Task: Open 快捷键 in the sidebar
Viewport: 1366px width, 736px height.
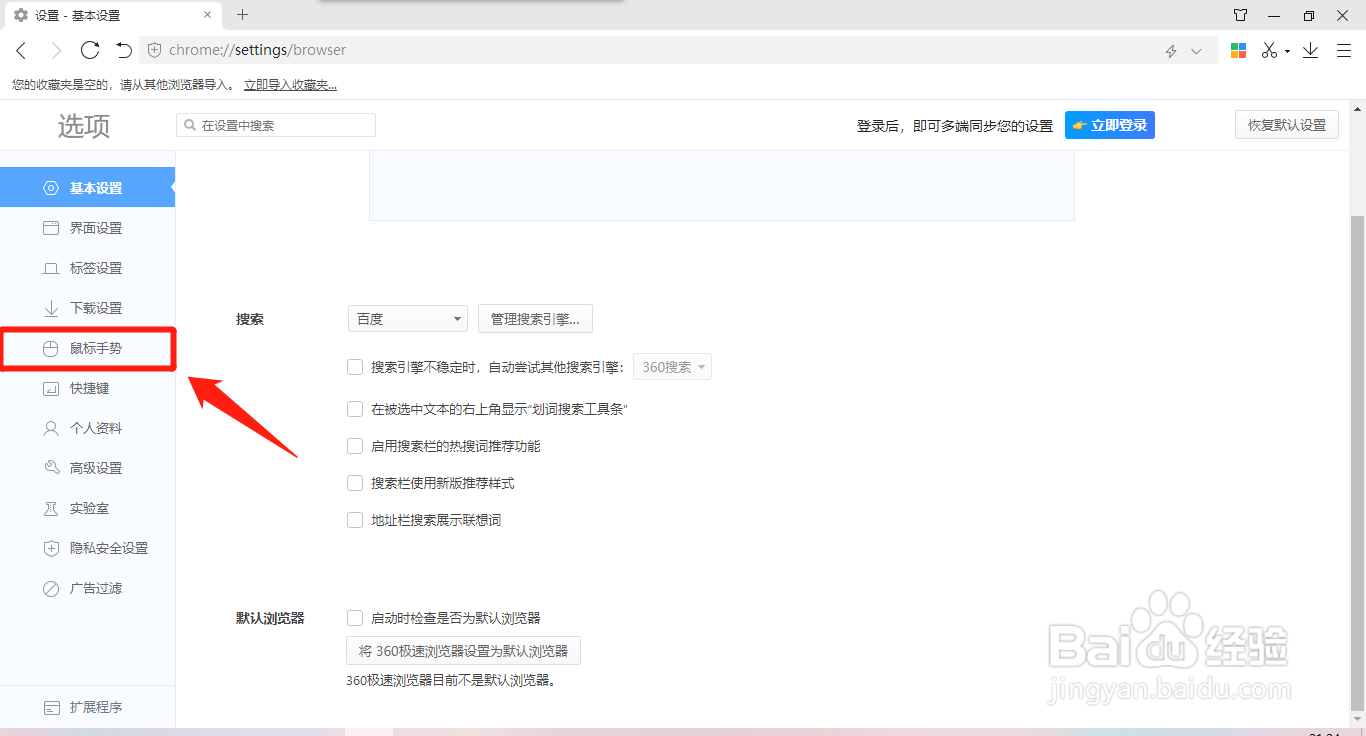Action: 87,388
